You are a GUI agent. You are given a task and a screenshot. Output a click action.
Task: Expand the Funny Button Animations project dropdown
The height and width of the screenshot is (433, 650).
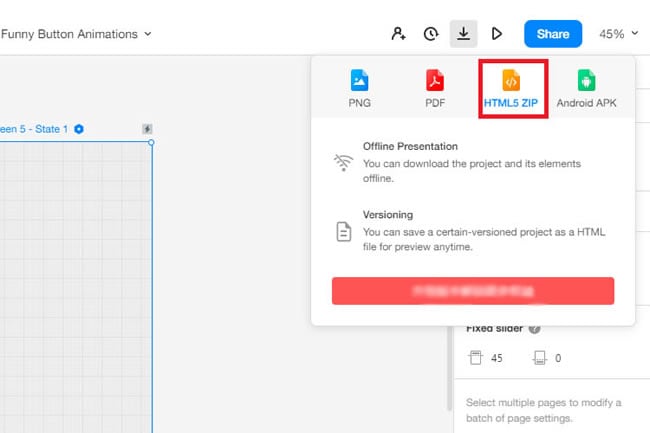[x=76, y=34]
